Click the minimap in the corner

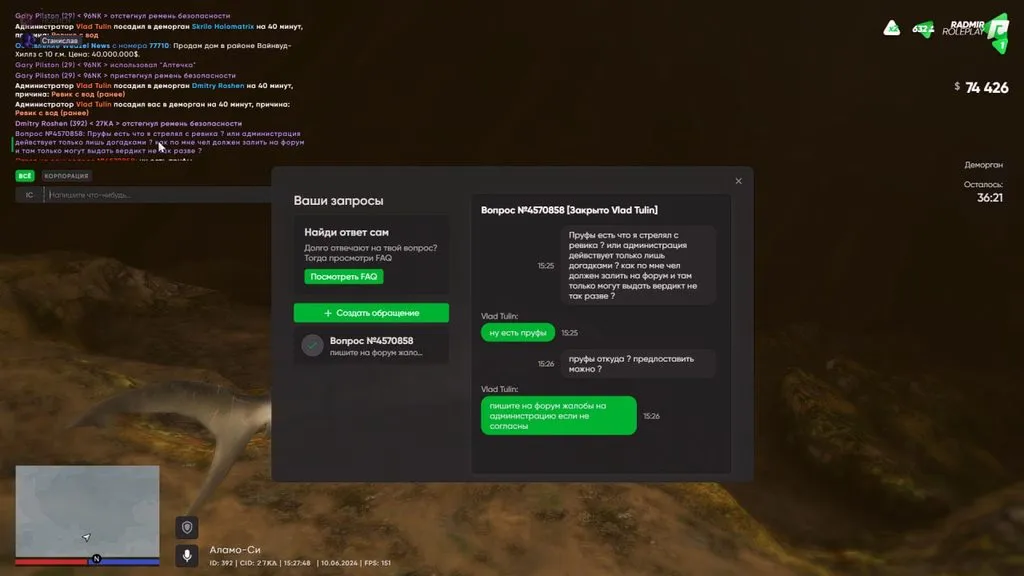pos(88,511)
